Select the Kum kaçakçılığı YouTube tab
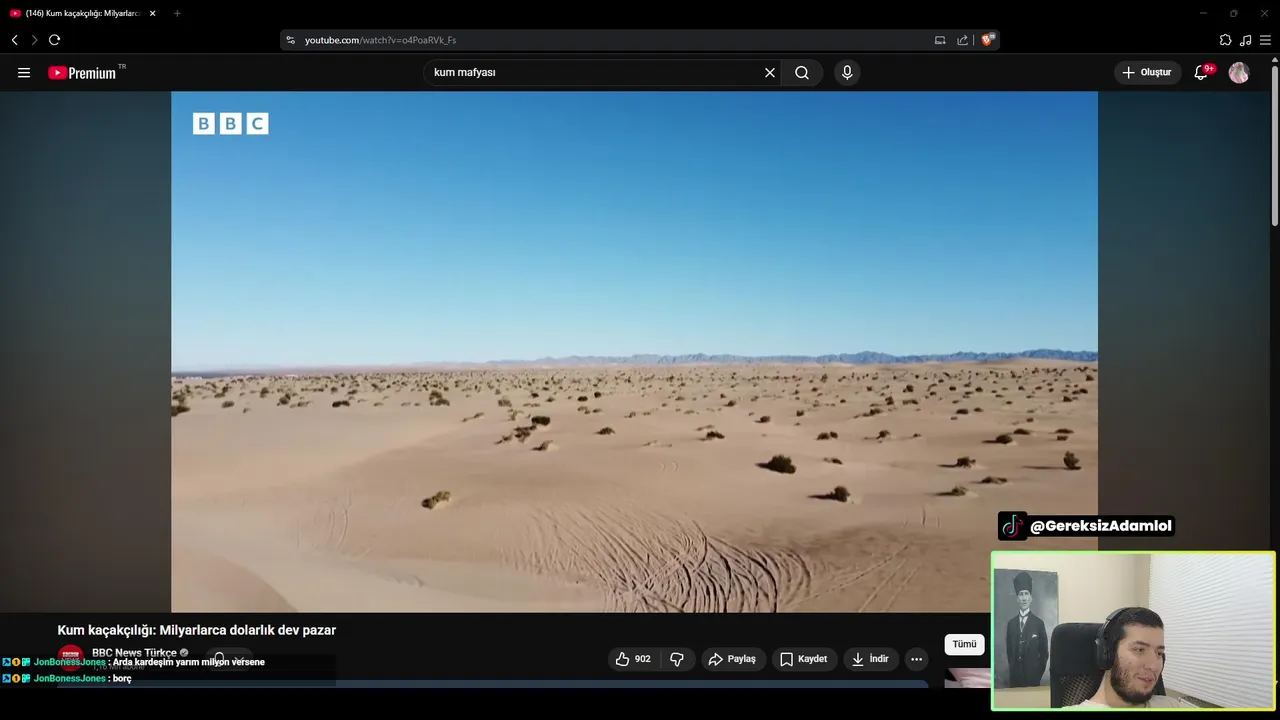1280x720 pixels. 84,13
